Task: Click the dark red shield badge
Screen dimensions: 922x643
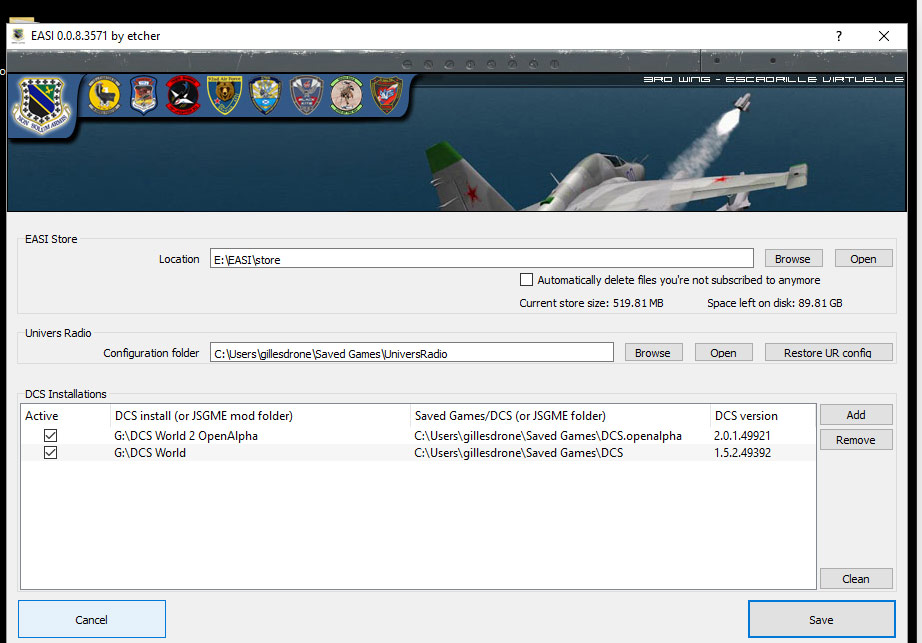Action: coord(386,95)
